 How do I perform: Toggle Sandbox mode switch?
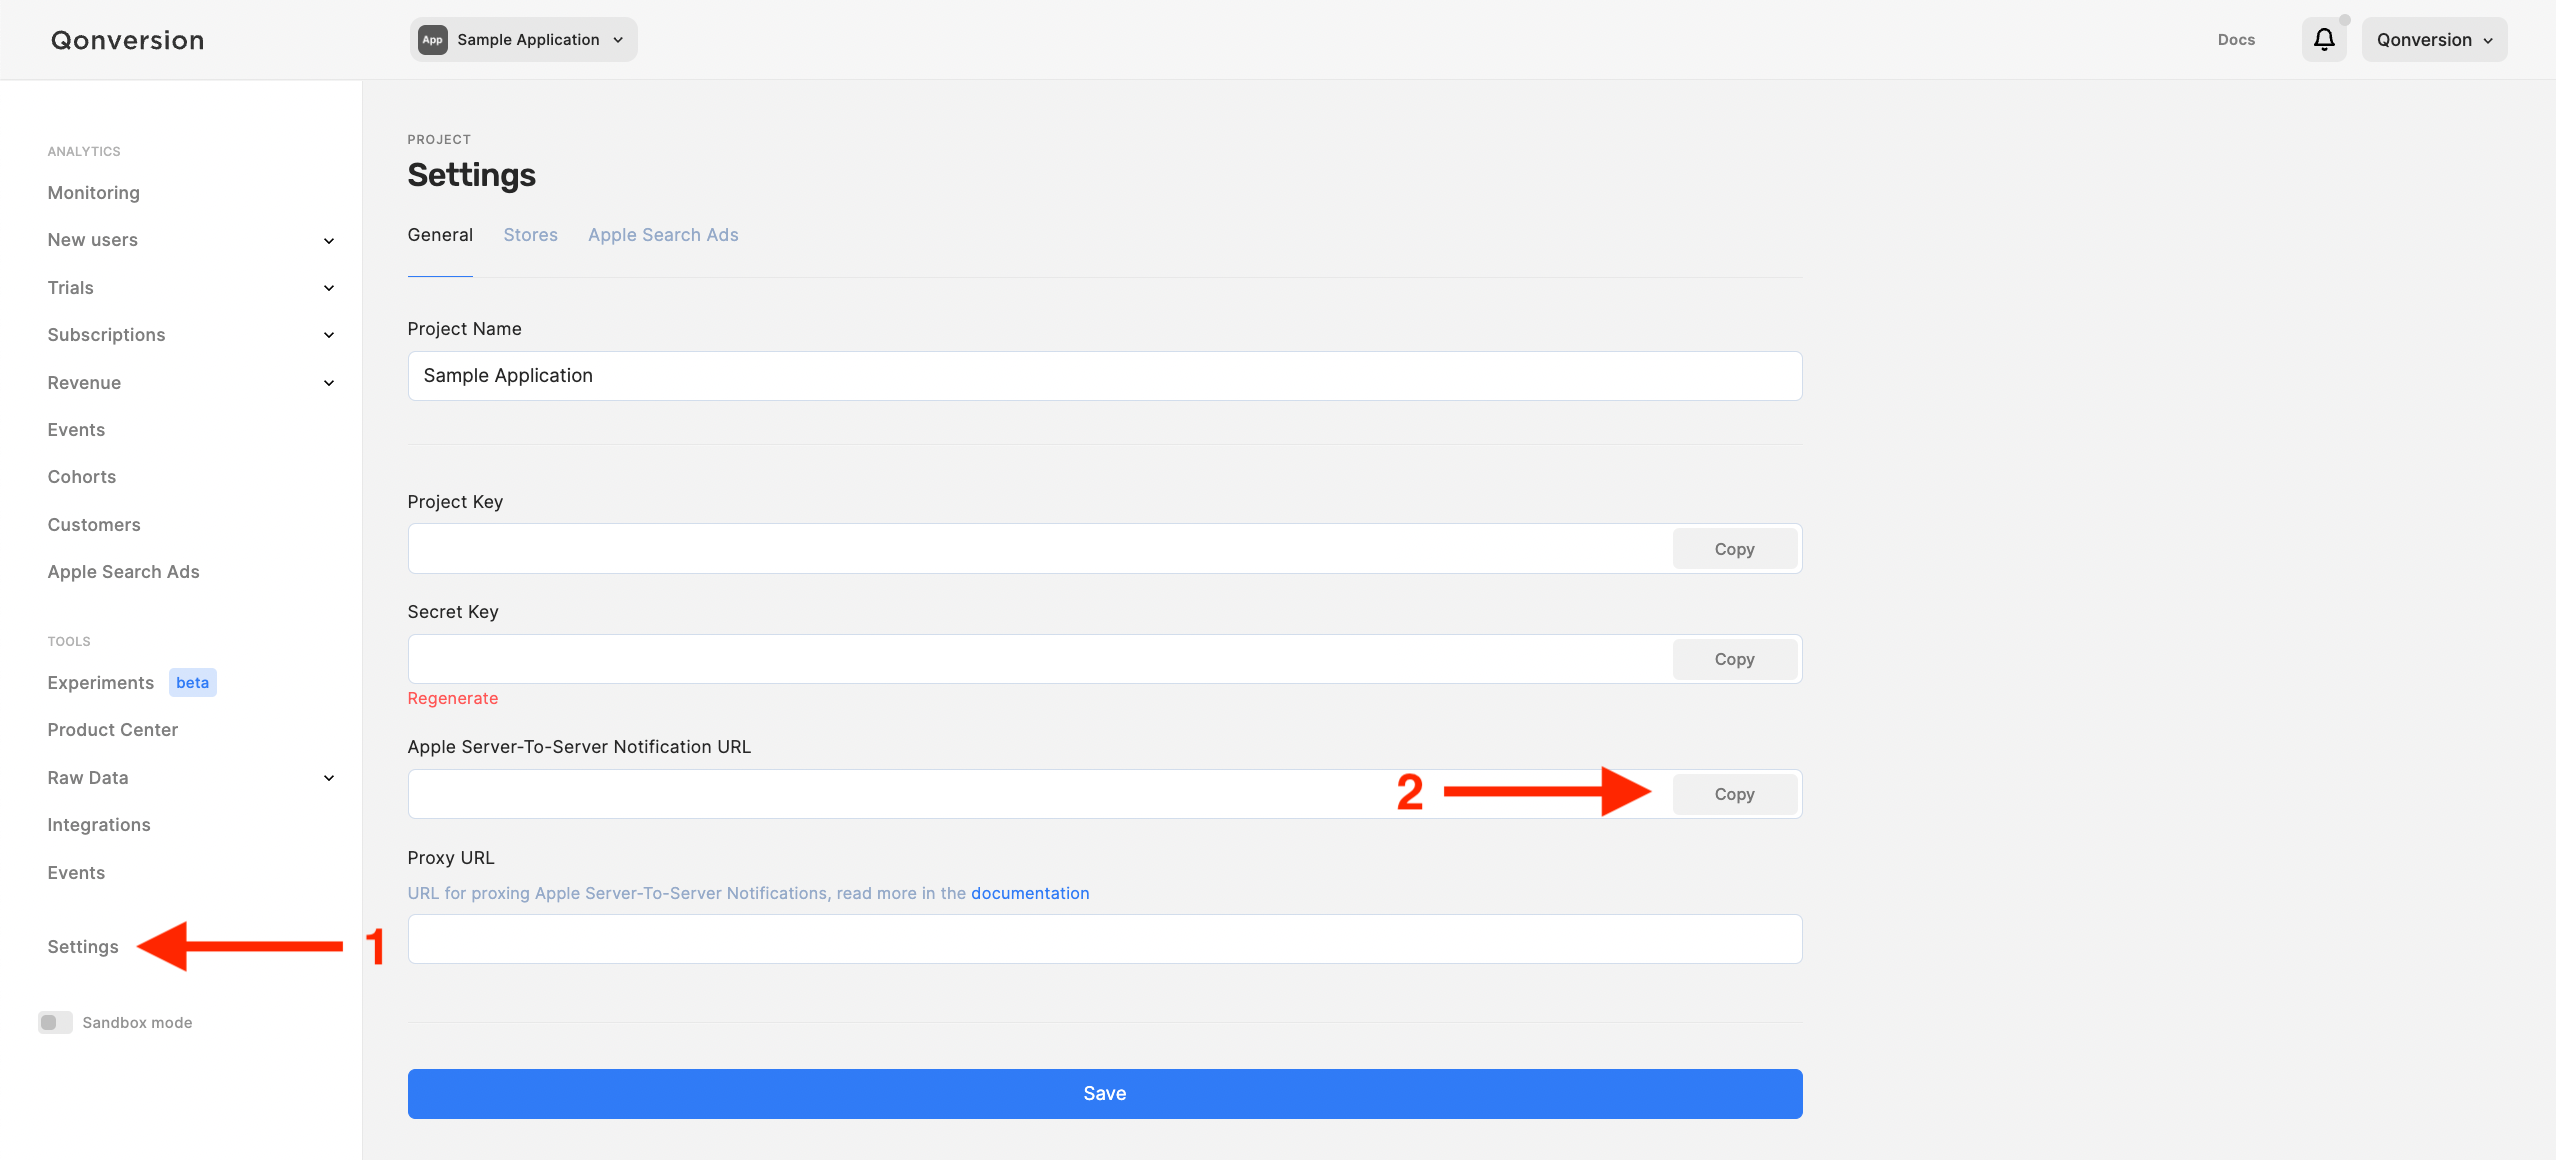[x=55, y=1022]
